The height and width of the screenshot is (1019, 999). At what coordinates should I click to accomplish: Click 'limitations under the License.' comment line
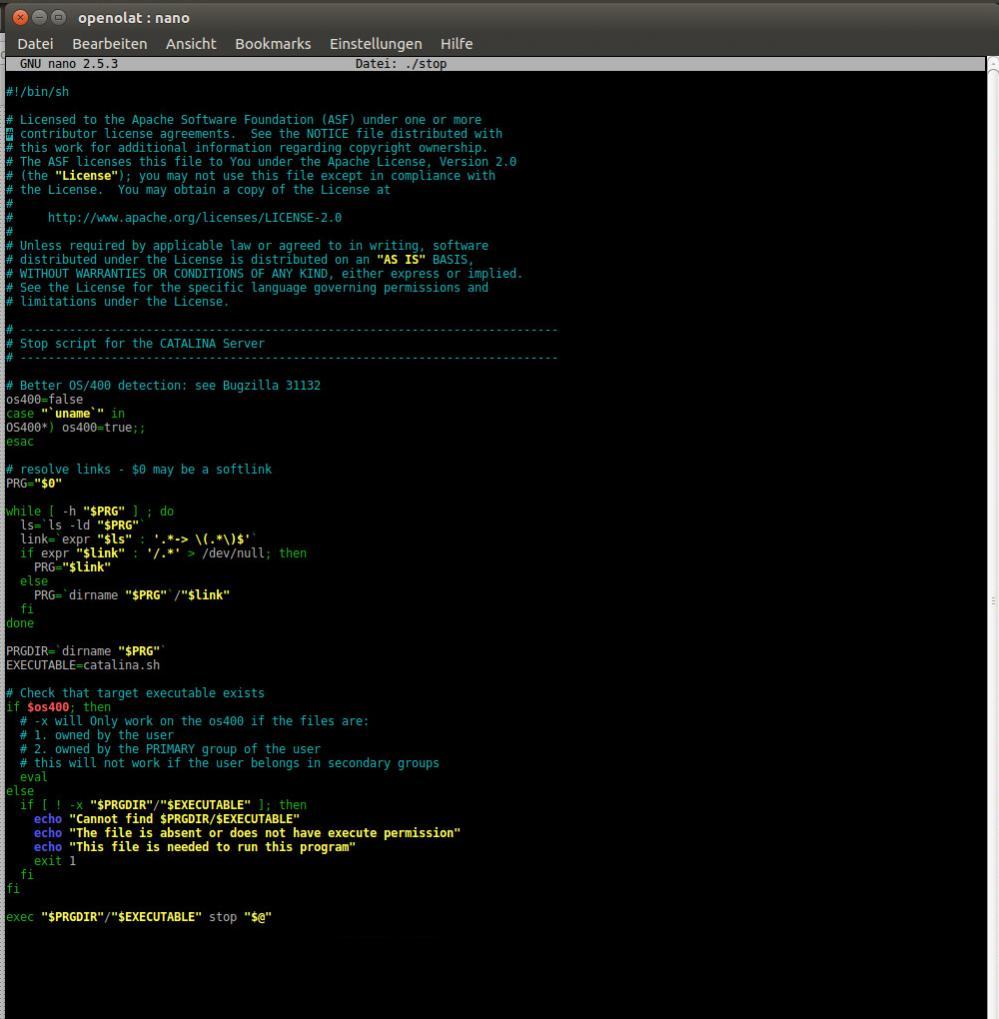(118, 302)
